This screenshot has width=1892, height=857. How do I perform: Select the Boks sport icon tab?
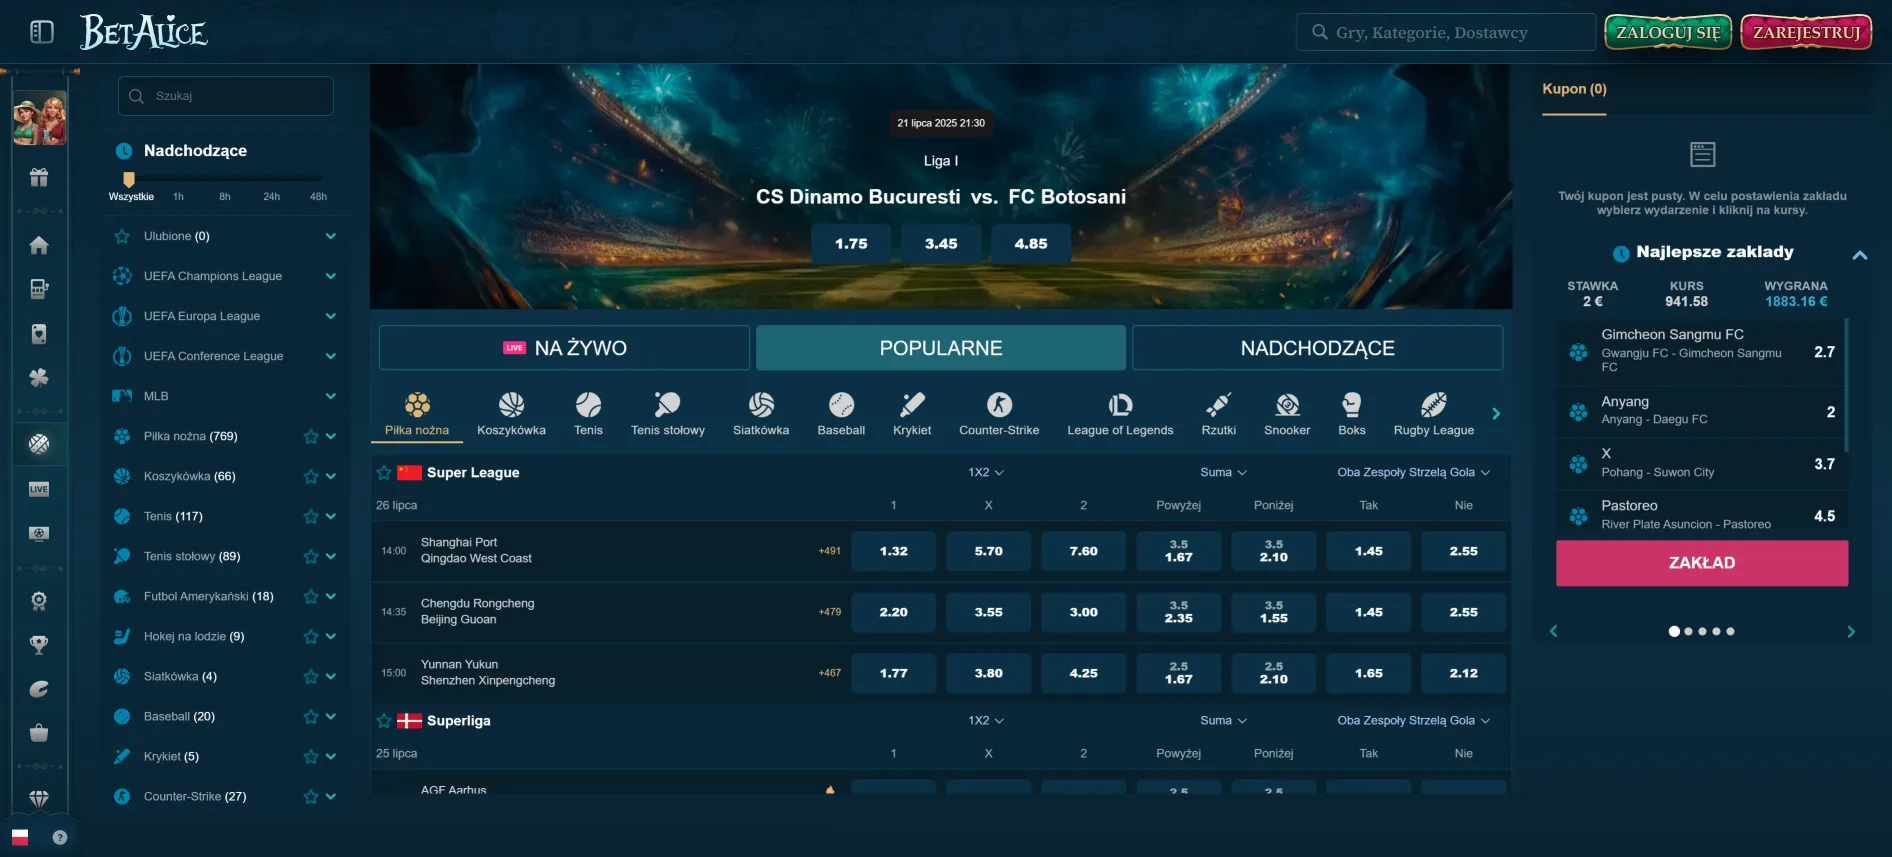click(1352, 414)
